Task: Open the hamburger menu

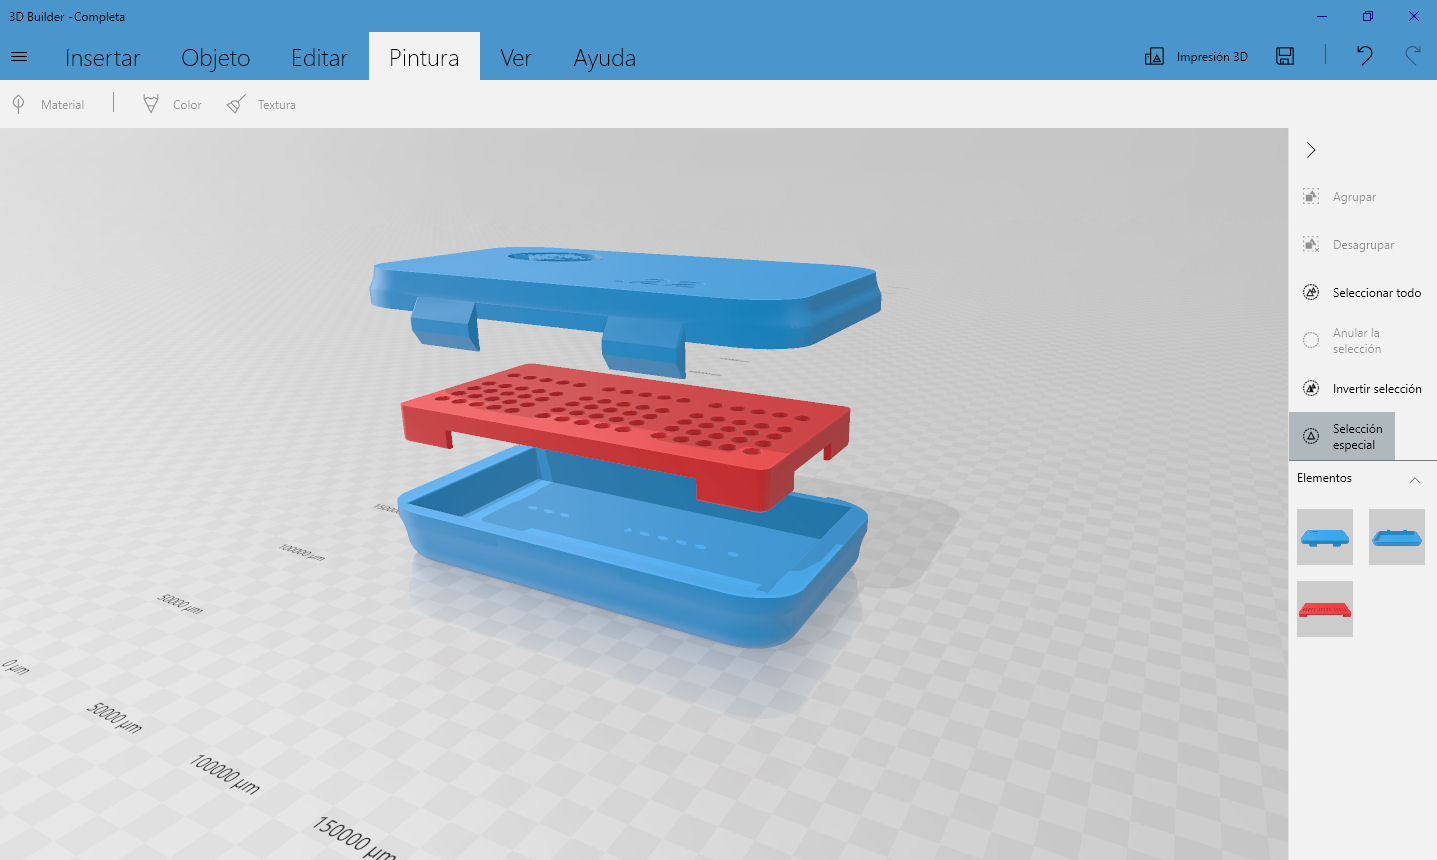Action: [19, 57]
